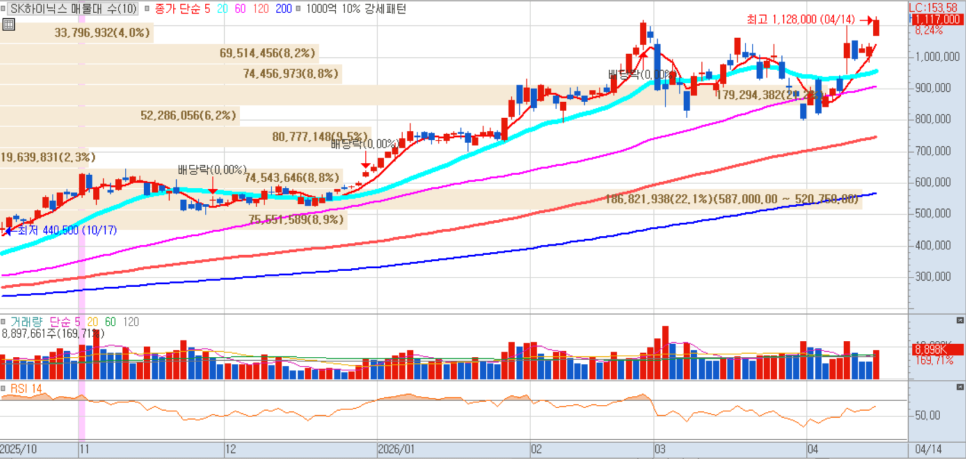Click volume profile bar 69,514,456(8.2%)
Screen dimensions: 966x459
[159, 54]
